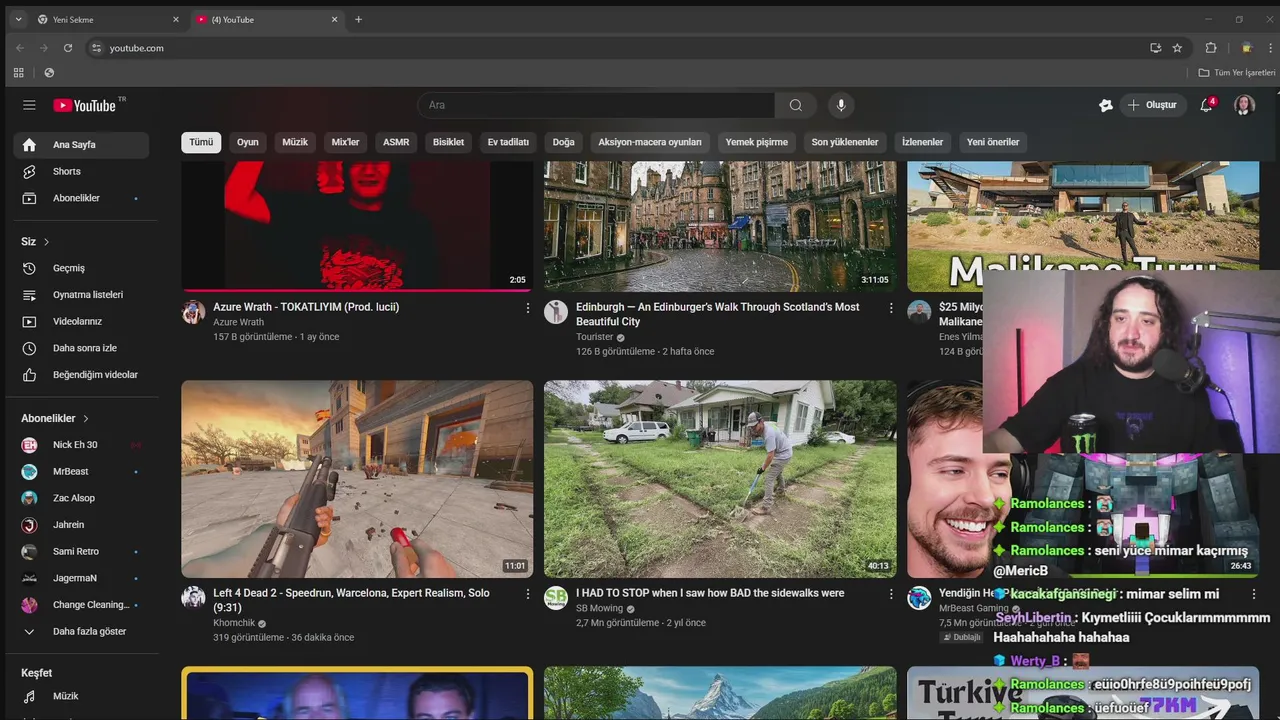Click the Ara search input field

pyautogui.click(x=596, y=105)
